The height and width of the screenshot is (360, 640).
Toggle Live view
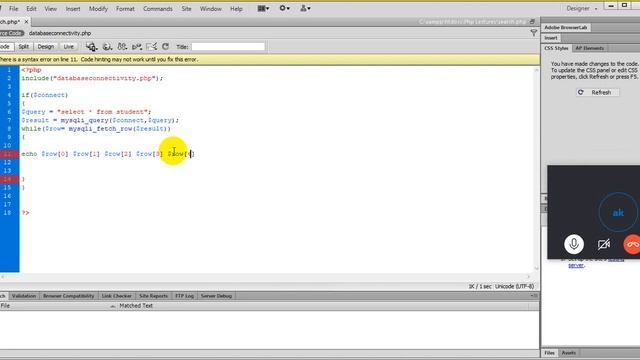tap(68, 47)
